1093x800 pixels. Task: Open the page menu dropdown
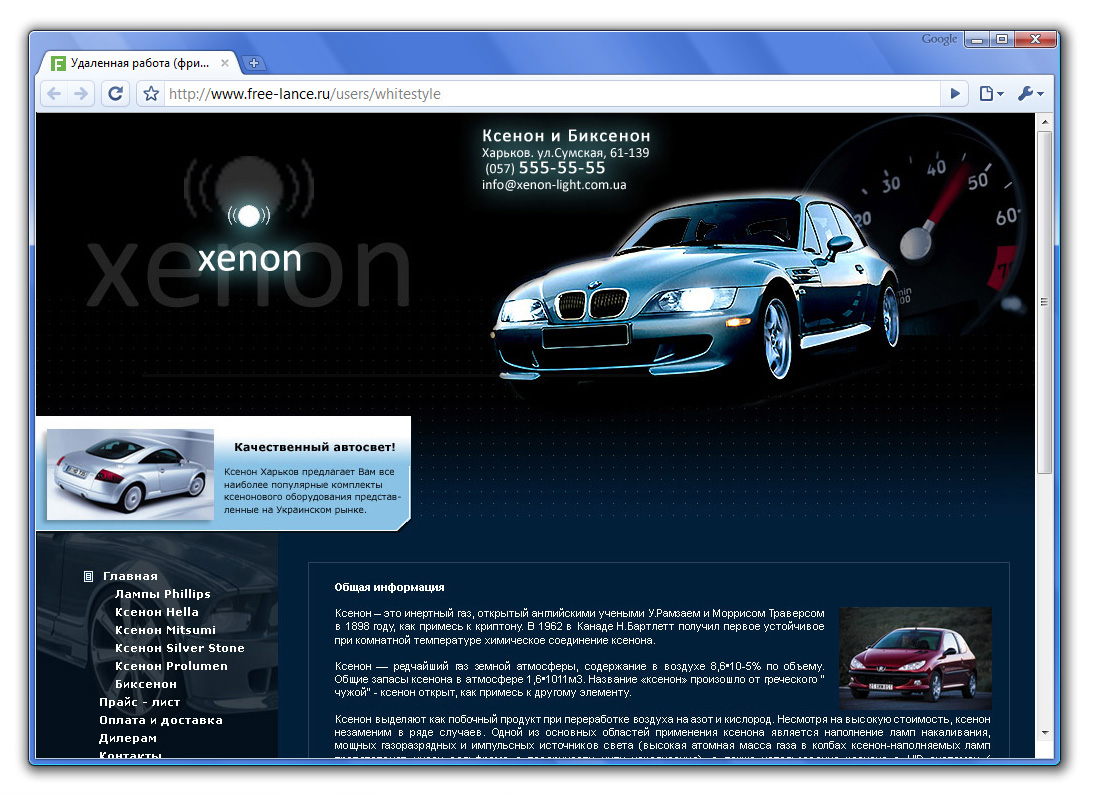pos(991,93)
